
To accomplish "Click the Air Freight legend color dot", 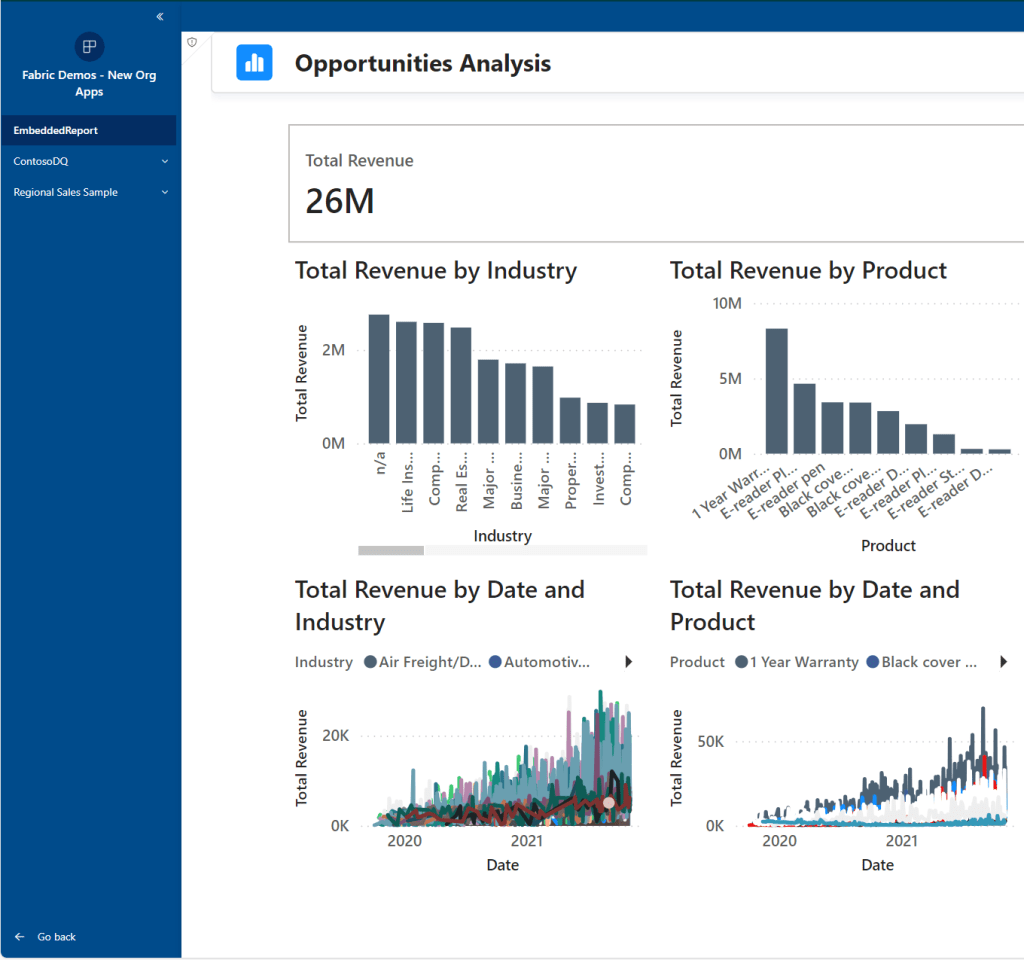I will point(371,662).
